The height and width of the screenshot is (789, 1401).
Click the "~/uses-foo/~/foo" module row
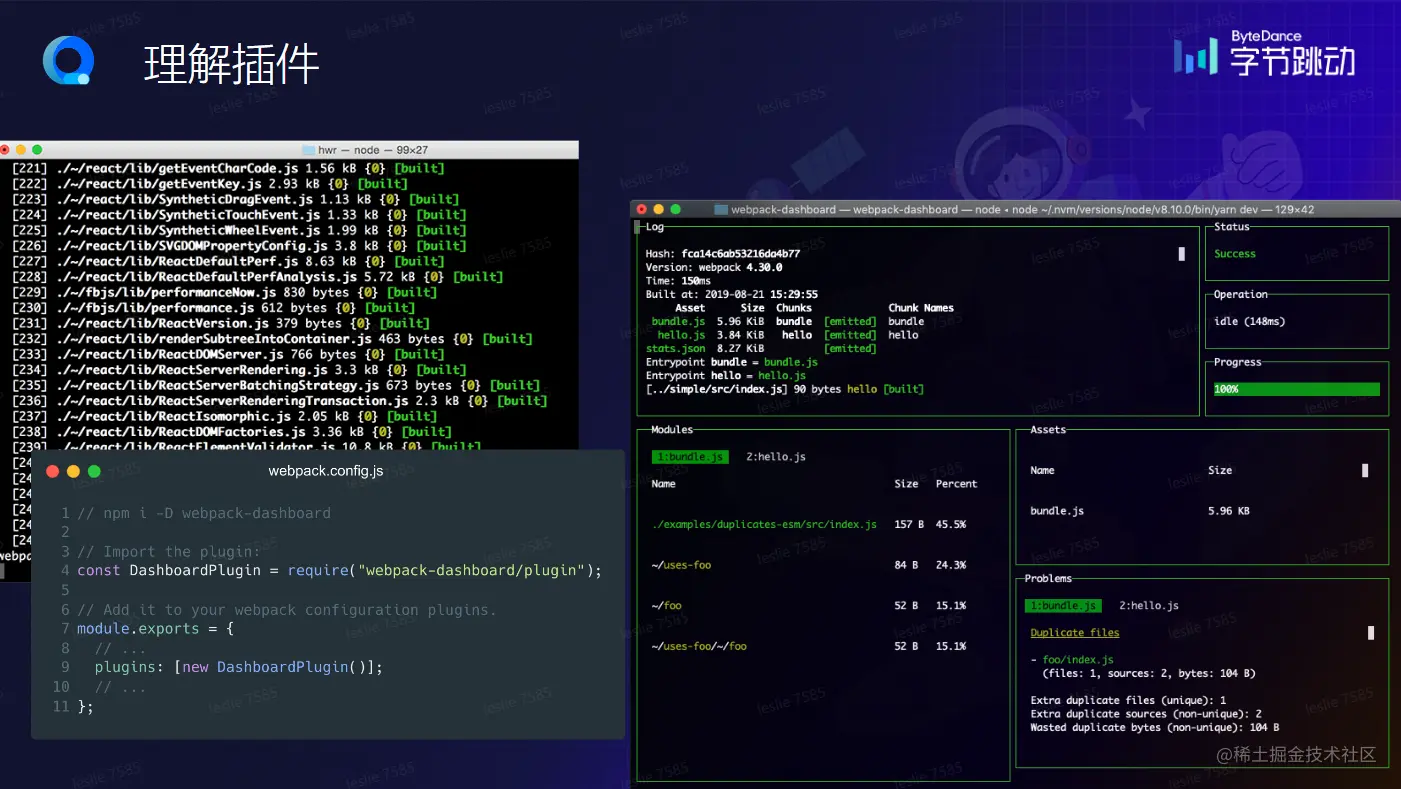pyautogui.click(x=809, y=646)
